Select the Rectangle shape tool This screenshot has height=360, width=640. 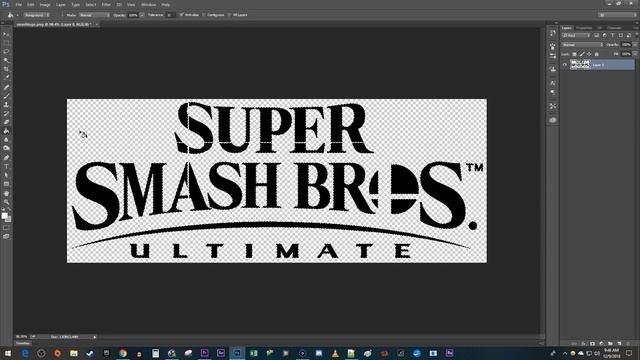click(x=6, y=184)
